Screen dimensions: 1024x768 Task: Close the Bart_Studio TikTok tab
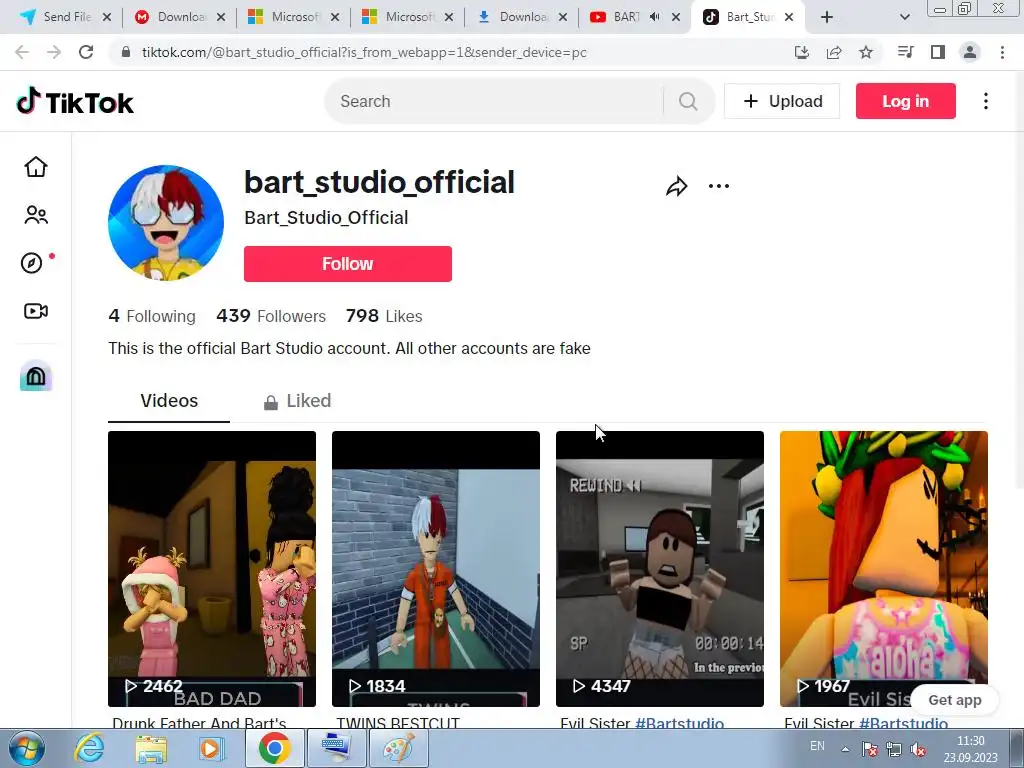pos(789,17)
